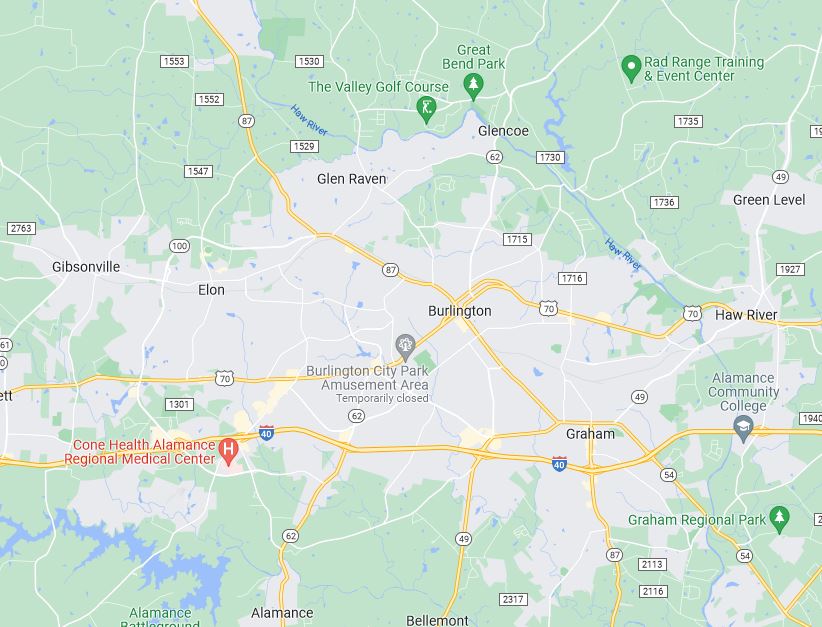Click the Great Bend Park tree pin

pyautogui.click(x=473, y=86)
